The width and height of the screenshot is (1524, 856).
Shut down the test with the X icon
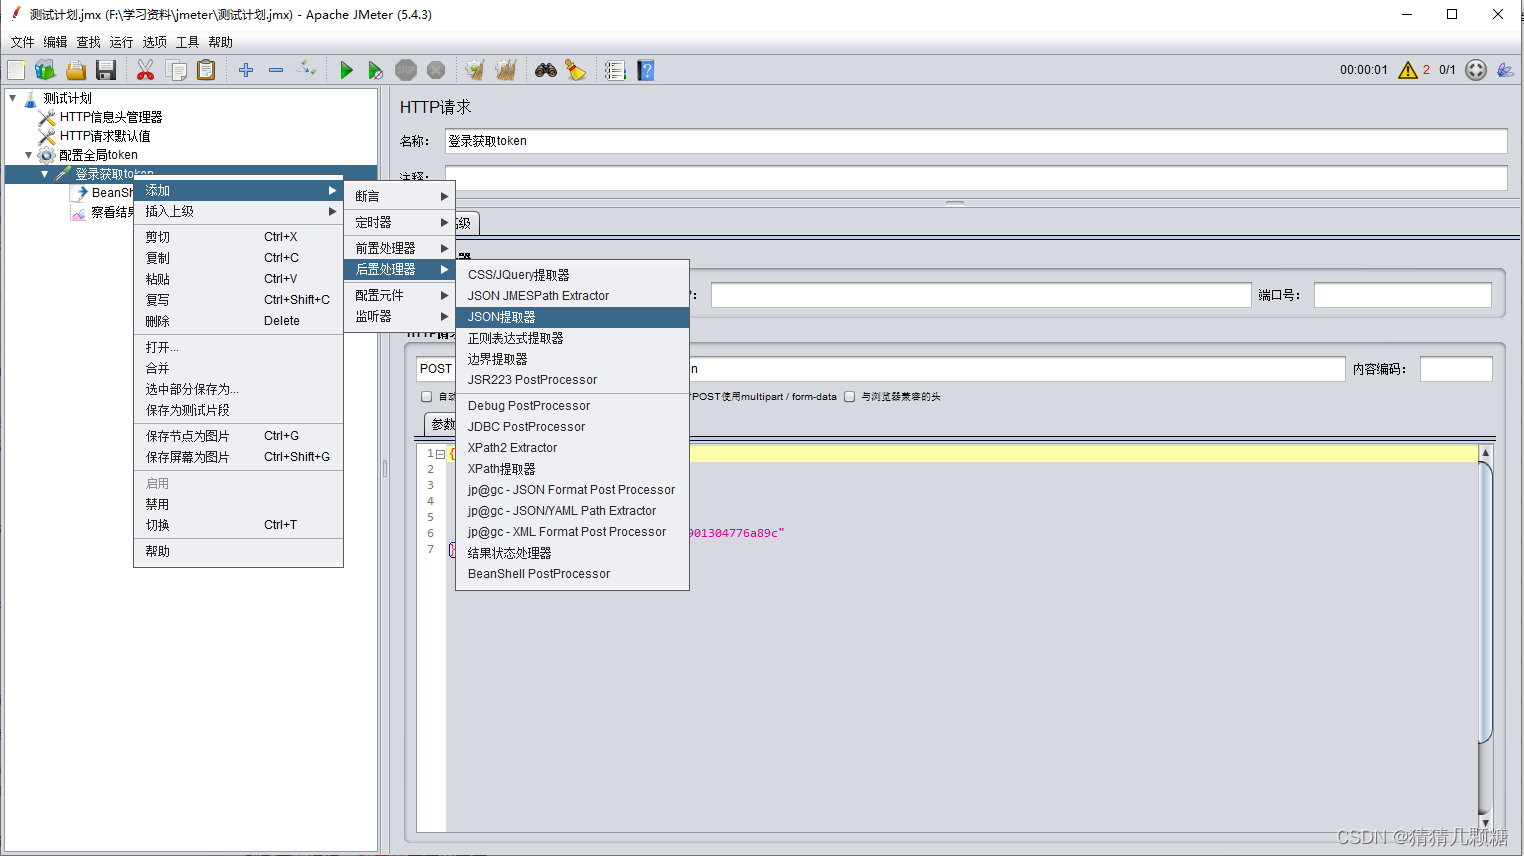click(x=436, y=70)
